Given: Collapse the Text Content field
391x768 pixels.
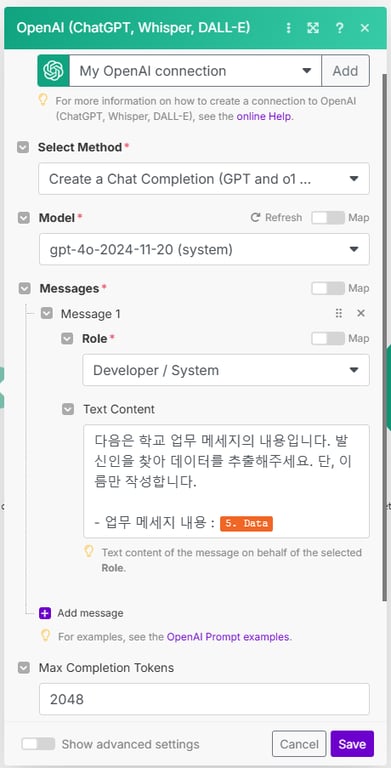Looking at the screenshot, I should click(68, 409).
